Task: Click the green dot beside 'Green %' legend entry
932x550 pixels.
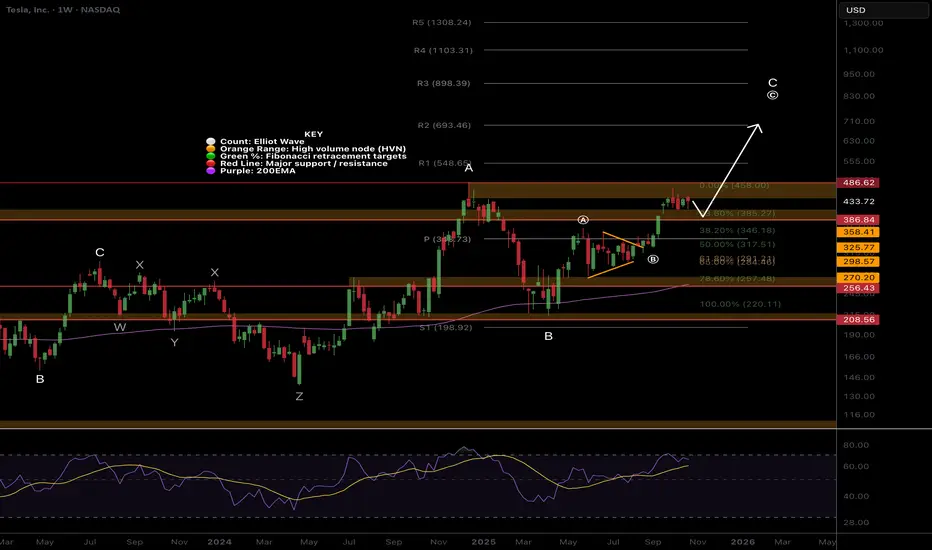Action: pos(210,156)
